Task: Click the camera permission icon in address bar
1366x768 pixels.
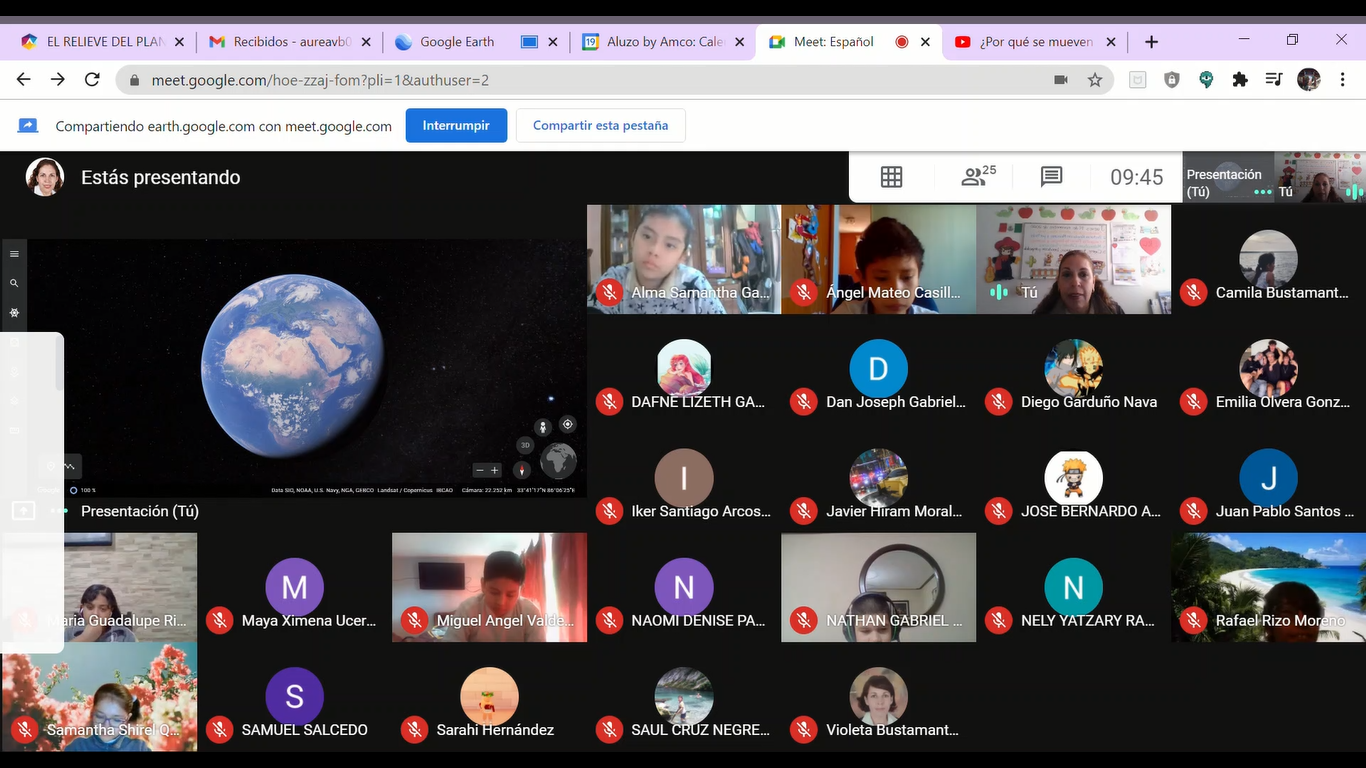Action: [x=1061, y=80]
